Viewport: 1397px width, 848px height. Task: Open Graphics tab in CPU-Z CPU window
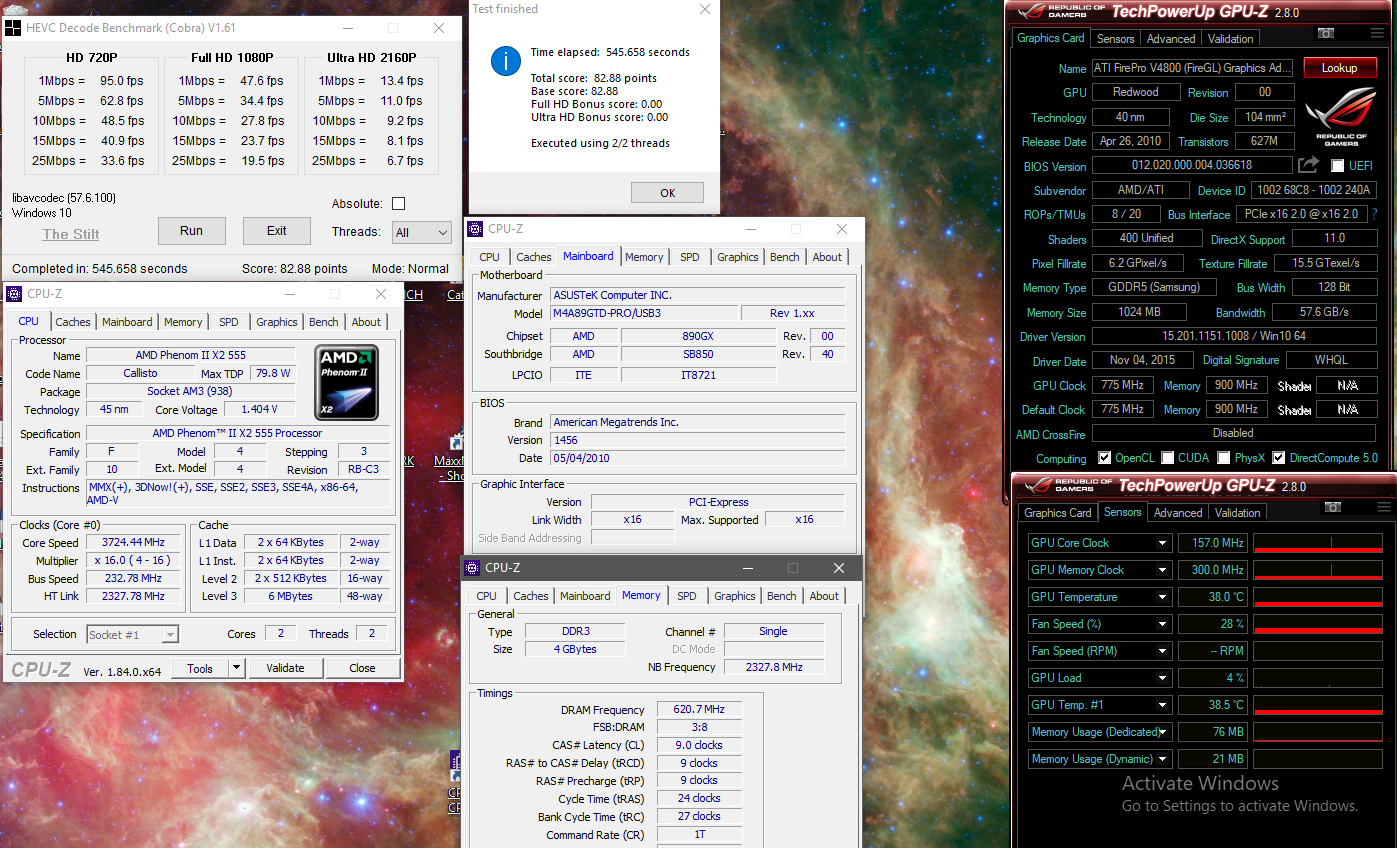pyautogui.click(x=277, y=322)
